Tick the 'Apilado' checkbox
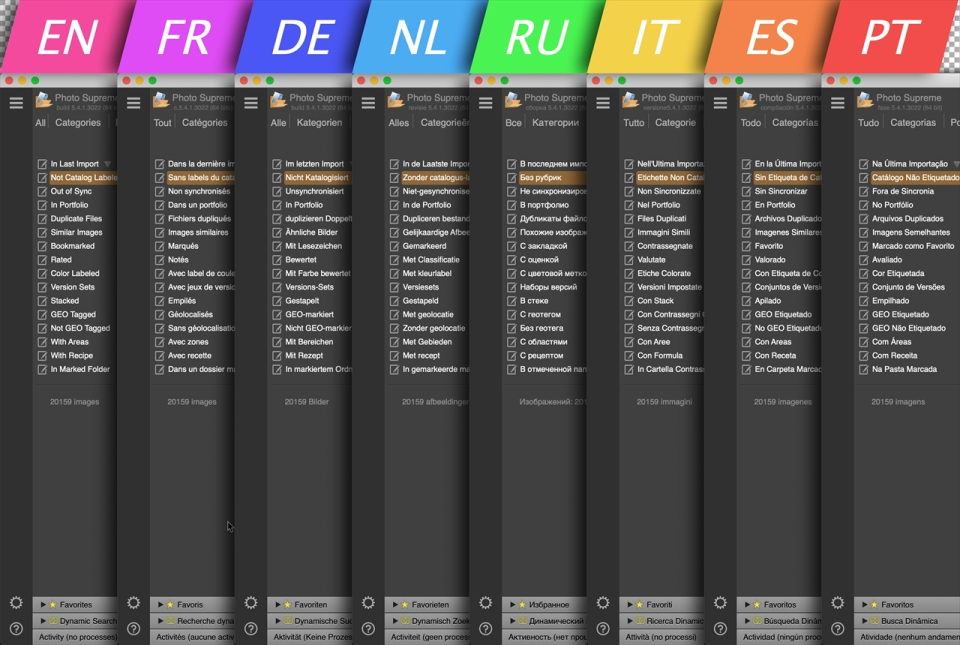960x645 pixels. (746, 300)
